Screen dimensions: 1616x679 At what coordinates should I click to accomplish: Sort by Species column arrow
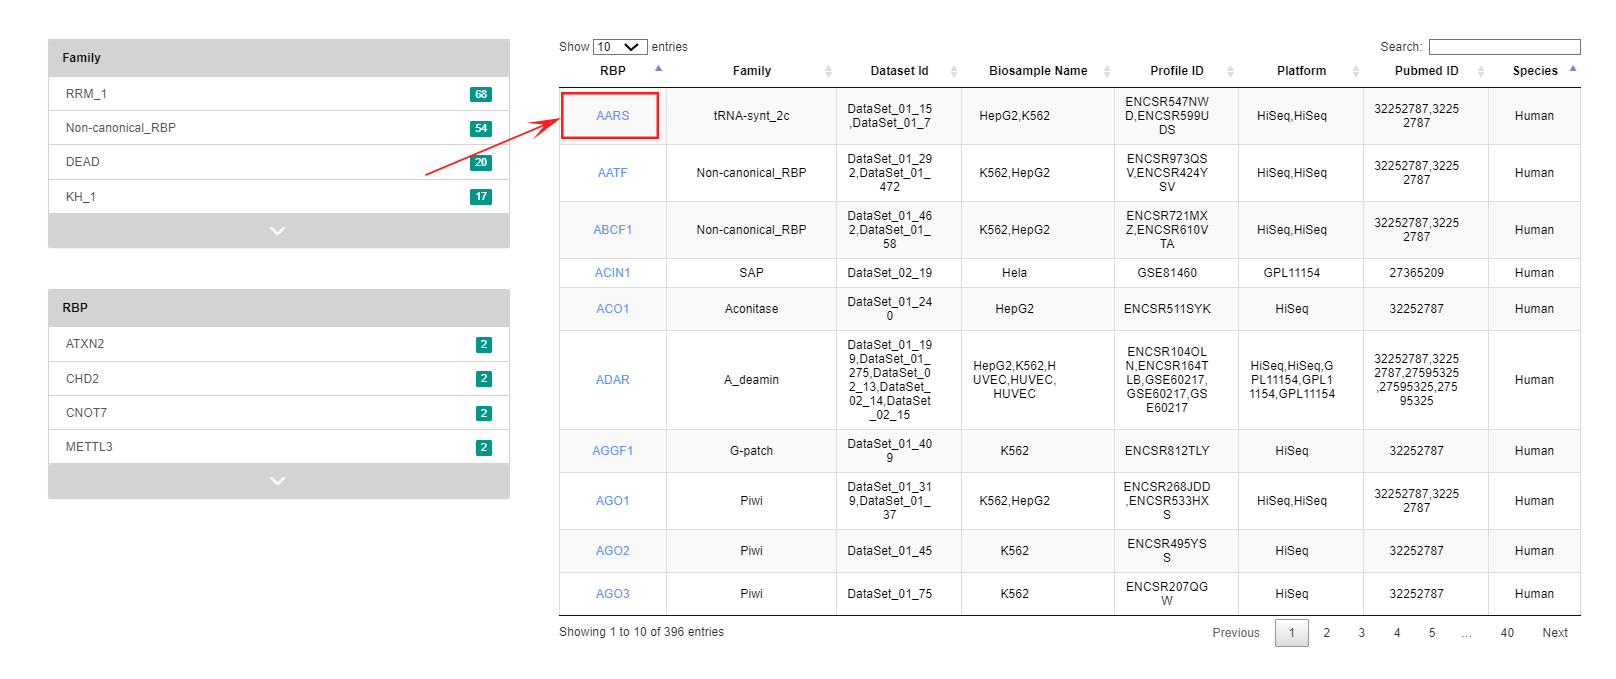click(x=1573, y=69)
